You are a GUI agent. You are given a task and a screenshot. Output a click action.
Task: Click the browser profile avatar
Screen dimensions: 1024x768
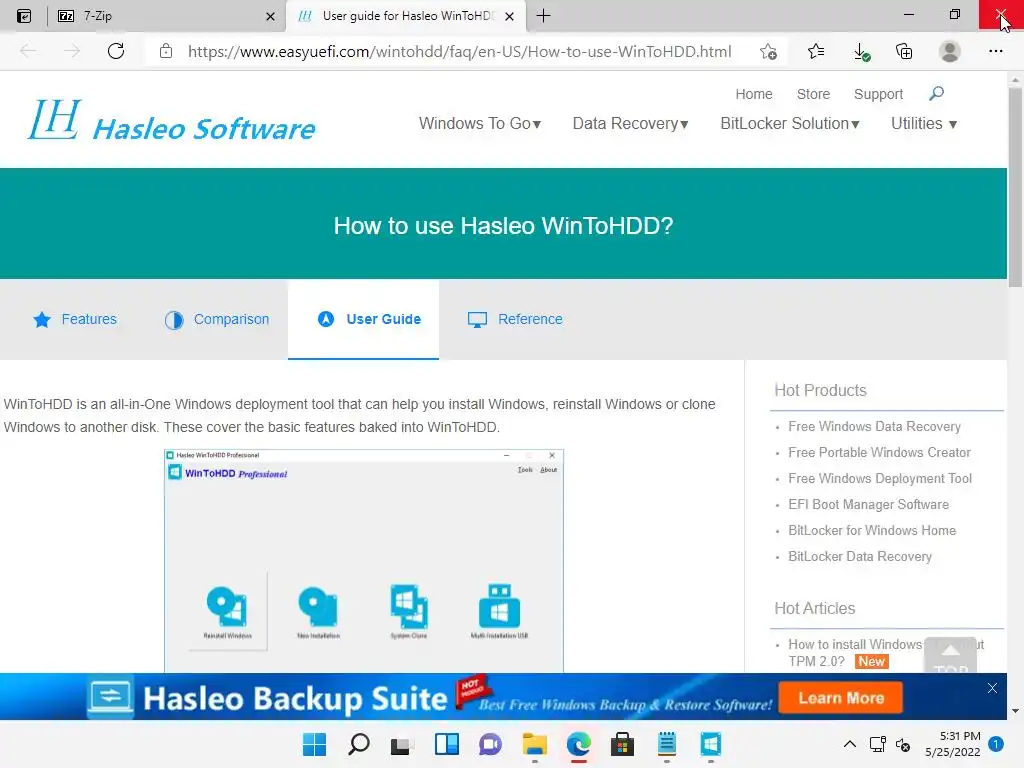click(949, 51)
